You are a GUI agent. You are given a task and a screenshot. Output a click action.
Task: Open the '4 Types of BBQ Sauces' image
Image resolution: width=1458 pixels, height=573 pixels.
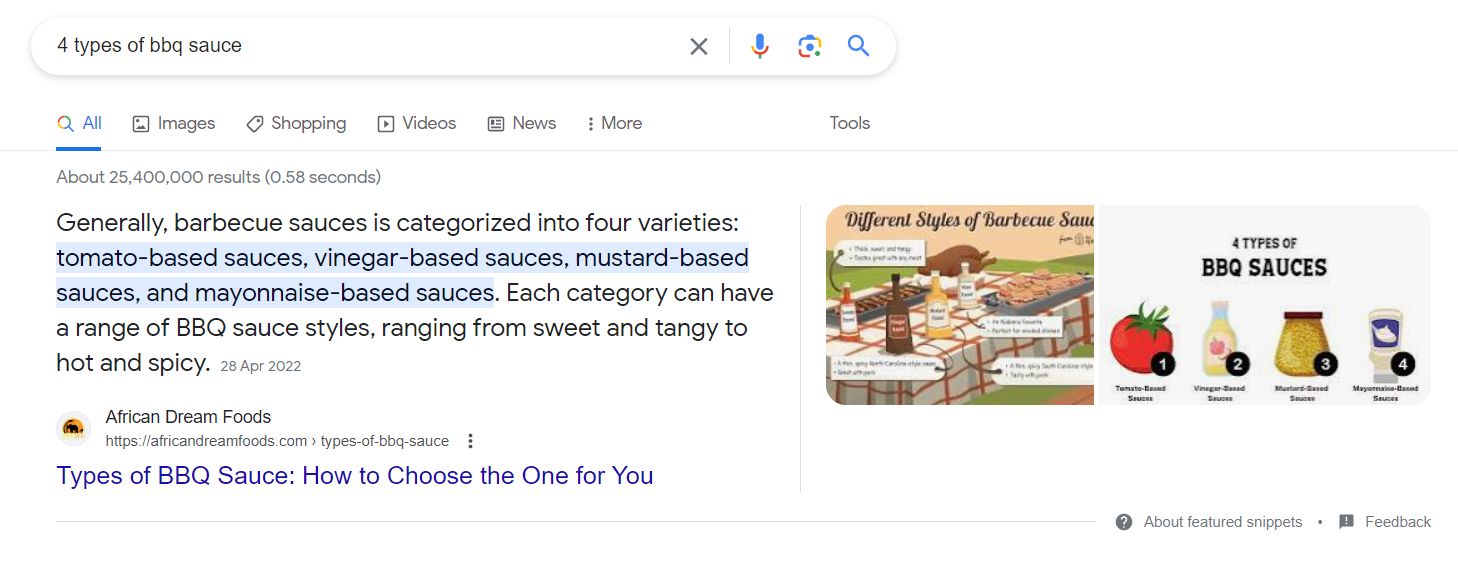(x=1262, y=305)
